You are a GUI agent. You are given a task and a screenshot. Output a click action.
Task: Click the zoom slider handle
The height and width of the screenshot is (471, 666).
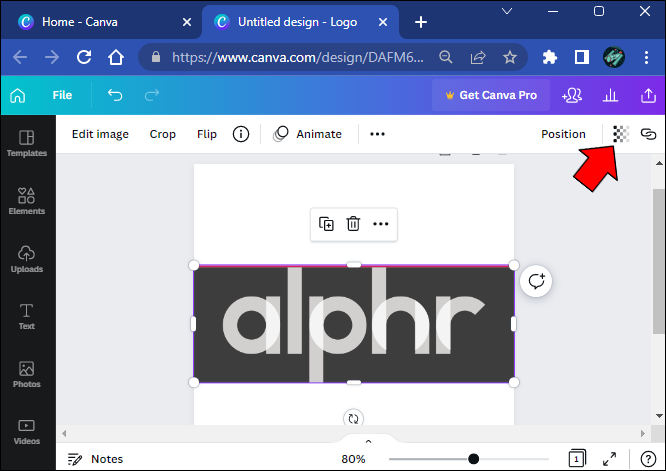[474, 459]
